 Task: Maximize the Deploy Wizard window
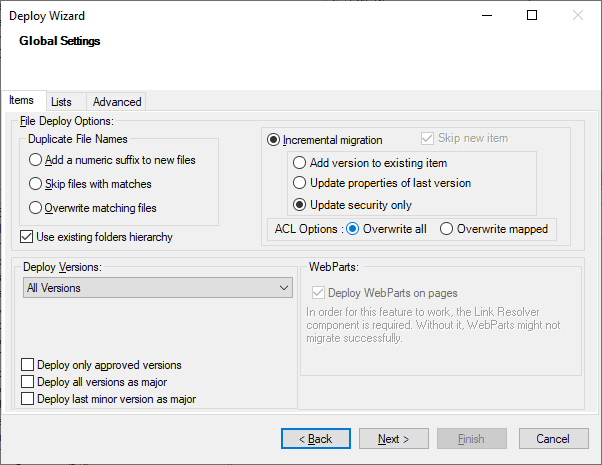(532, 15)
